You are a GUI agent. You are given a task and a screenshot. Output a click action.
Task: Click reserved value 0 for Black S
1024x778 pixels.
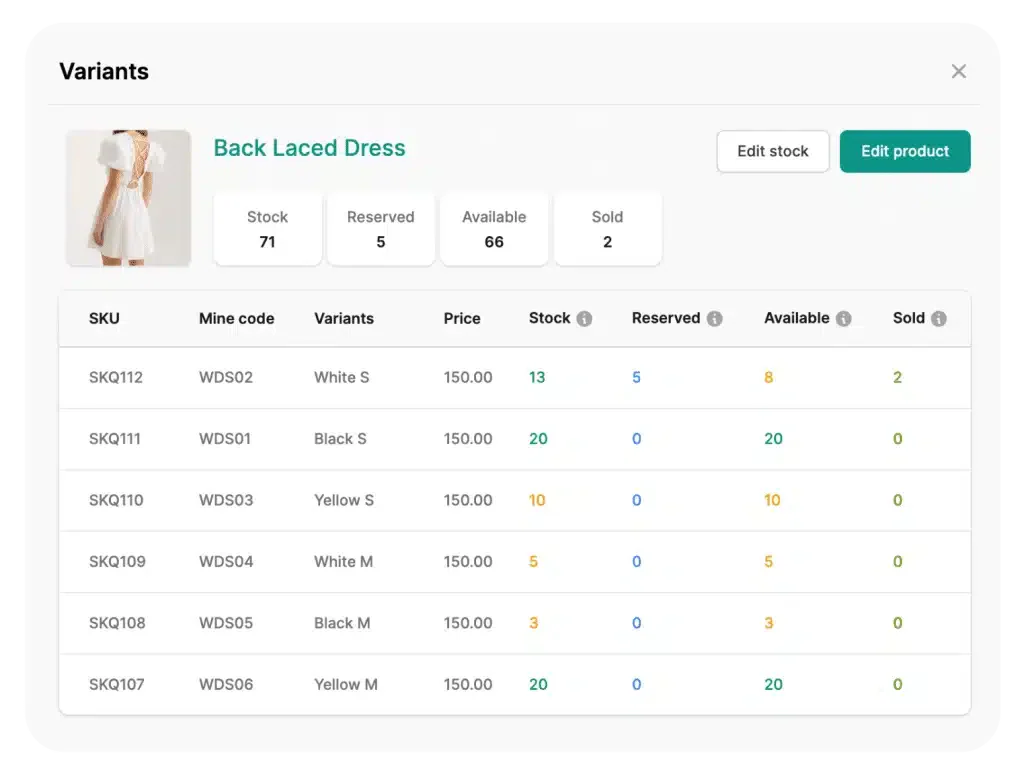pos(637,439)
